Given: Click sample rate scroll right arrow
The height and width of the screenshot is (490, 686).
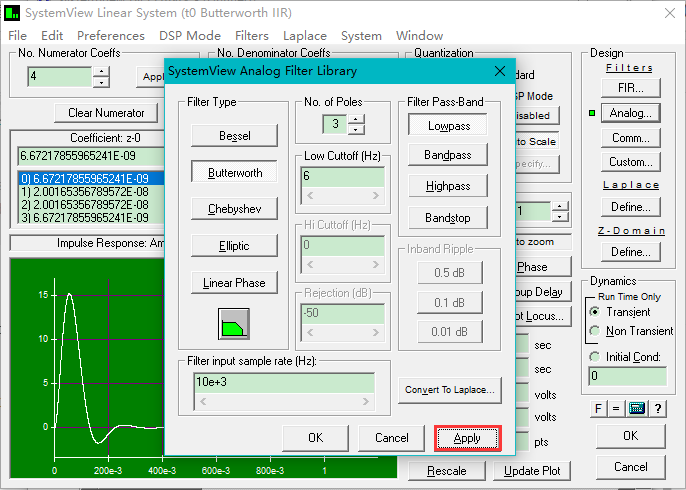Looking at the screenshot, I should (366, 401).
